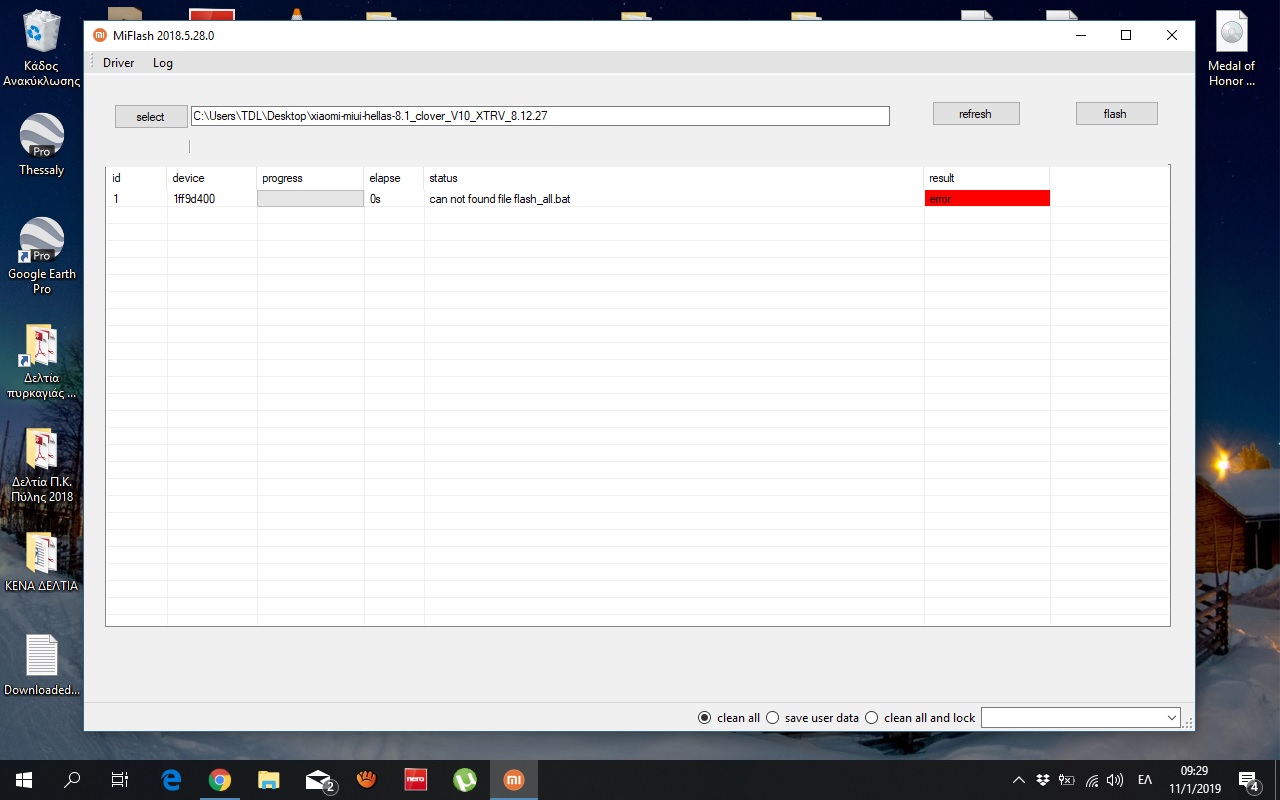This screenshot has height=800, width=1280.
Task: Open the volume control tray icon
Action: coord(1115,780)
